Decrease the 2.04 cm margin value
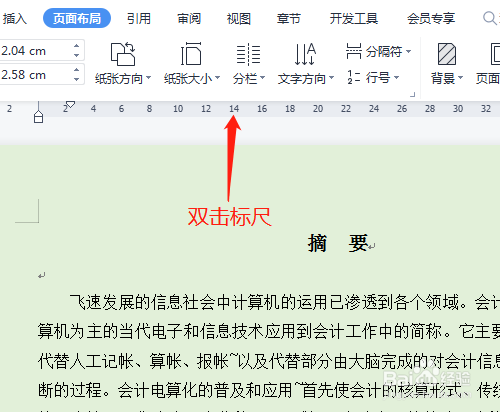 coord(77,55)
